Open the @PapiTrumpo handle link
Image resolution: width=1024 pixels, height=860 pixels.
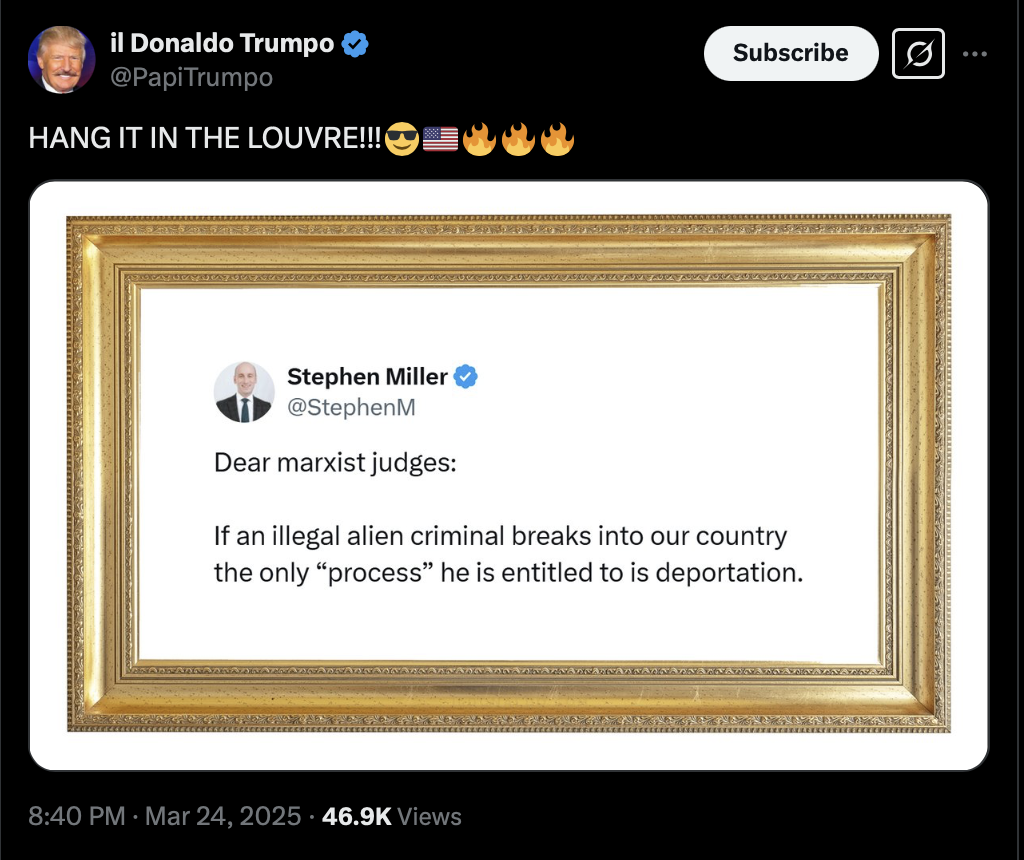[x=191, y=77]
